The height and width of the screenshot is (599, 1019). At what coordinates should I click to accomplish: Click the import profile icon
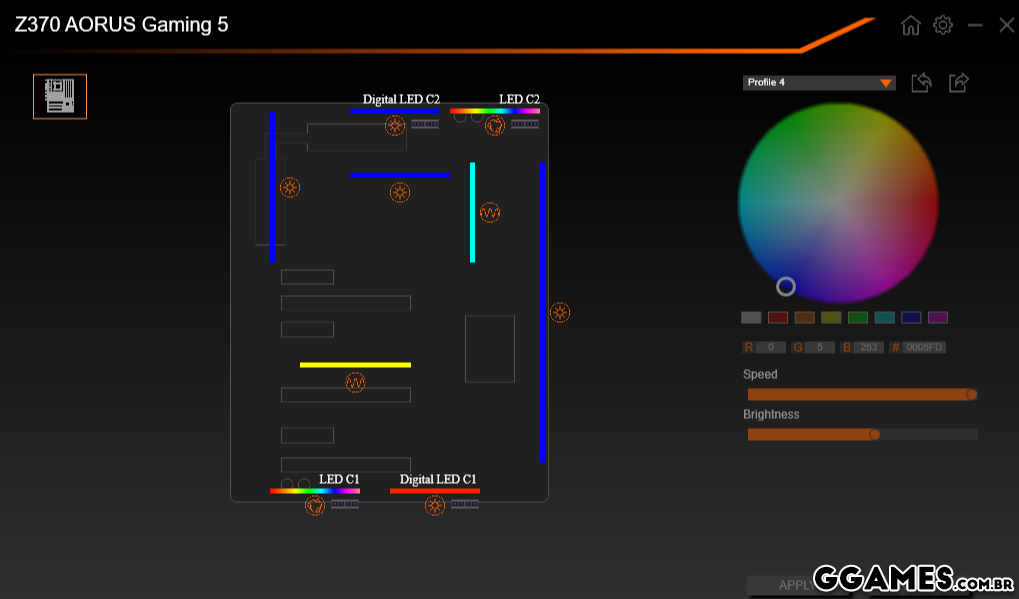921,83
